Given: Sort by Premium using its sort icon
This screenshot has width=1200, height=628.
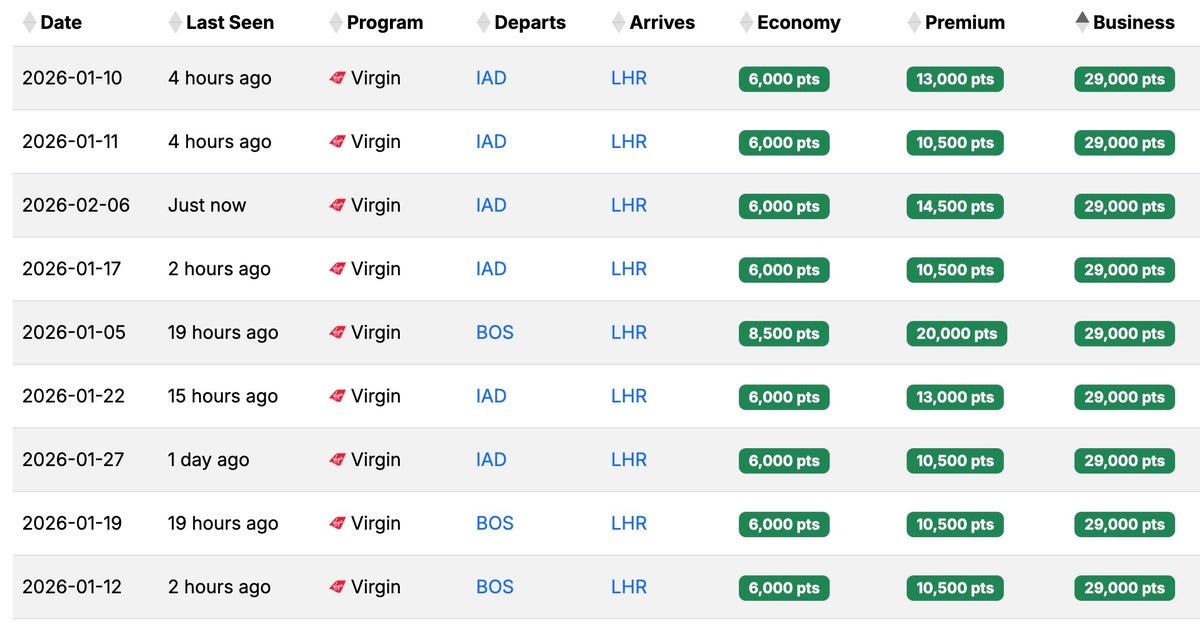Looking at the screenshot, I should pyautogui.click(x=914, y=22).
